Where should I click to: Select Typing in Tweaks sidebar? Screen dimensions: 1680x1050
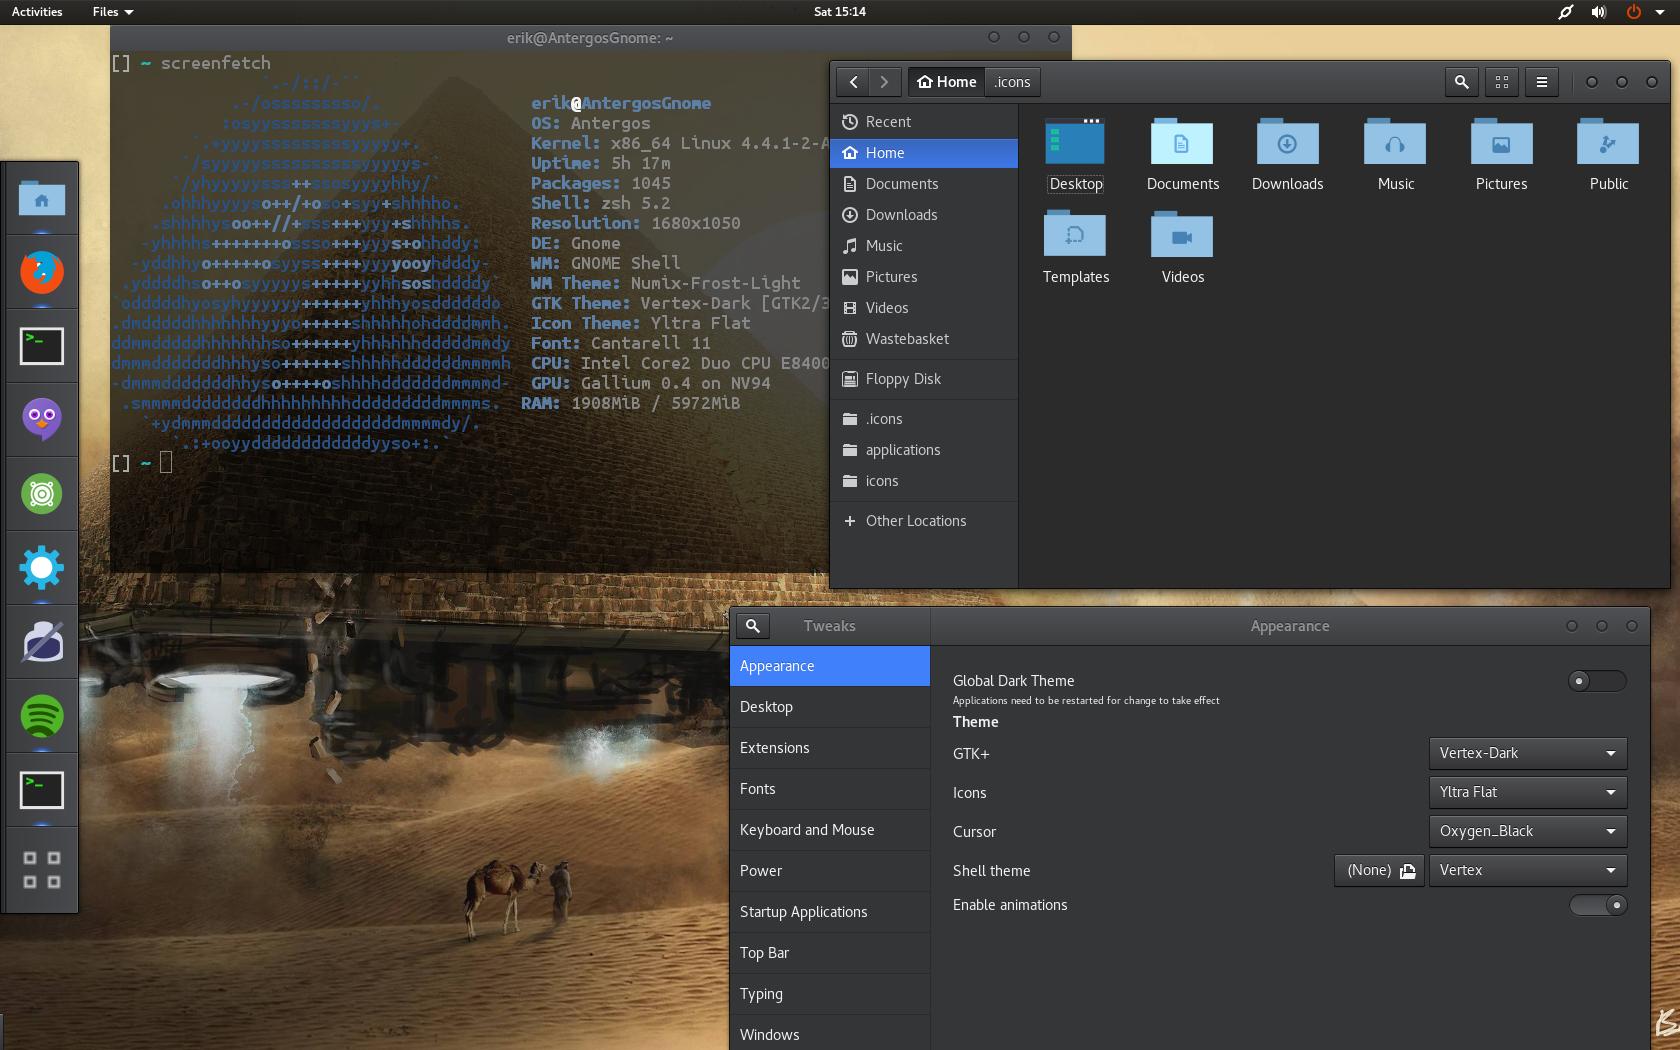[x=830, y=994]
